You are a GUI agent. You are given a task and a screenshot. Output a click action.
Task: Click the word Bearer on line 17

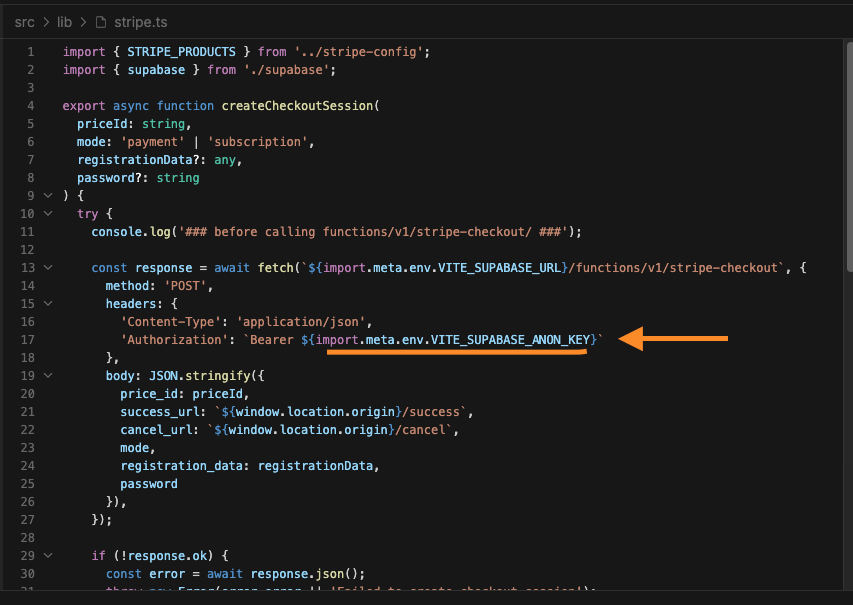coord(271,339)
